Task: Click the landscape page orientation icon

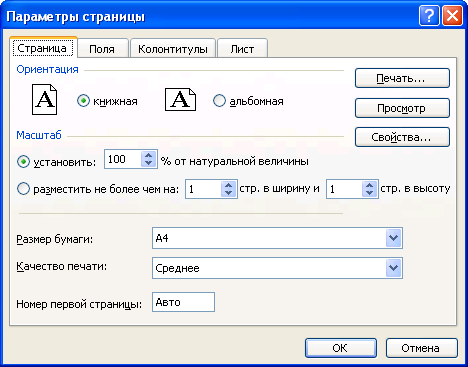Action: [x=180, y=99]
